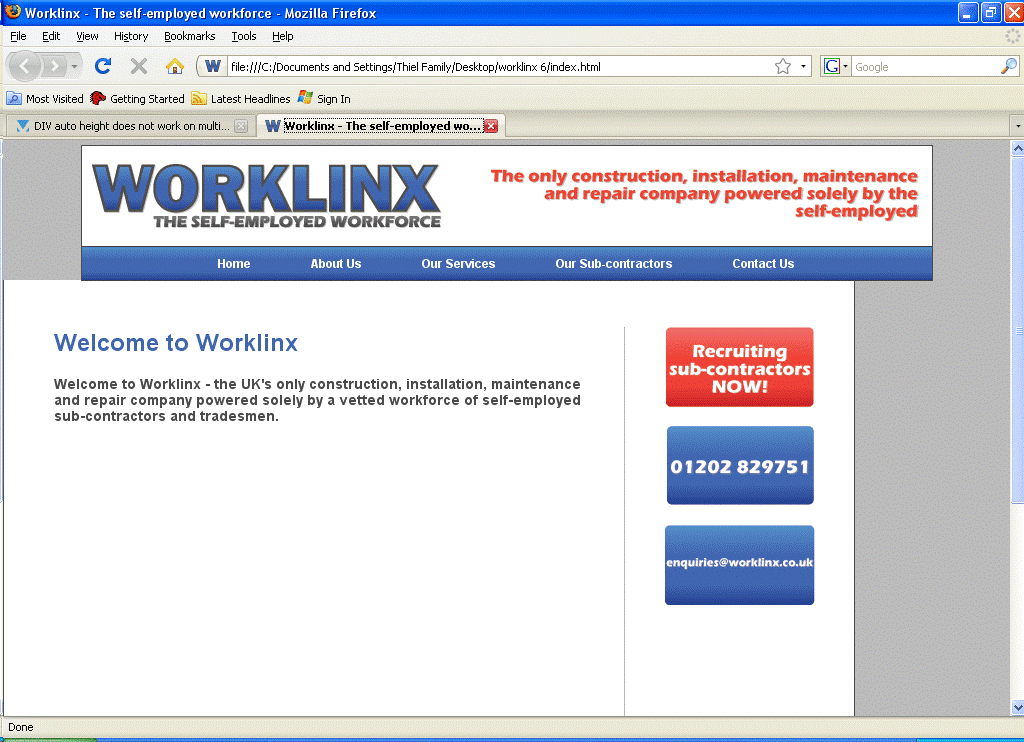The height and width of the screenshot is (742, 1024).
Task: Click the browser Back arrow button
Action: 25,66
